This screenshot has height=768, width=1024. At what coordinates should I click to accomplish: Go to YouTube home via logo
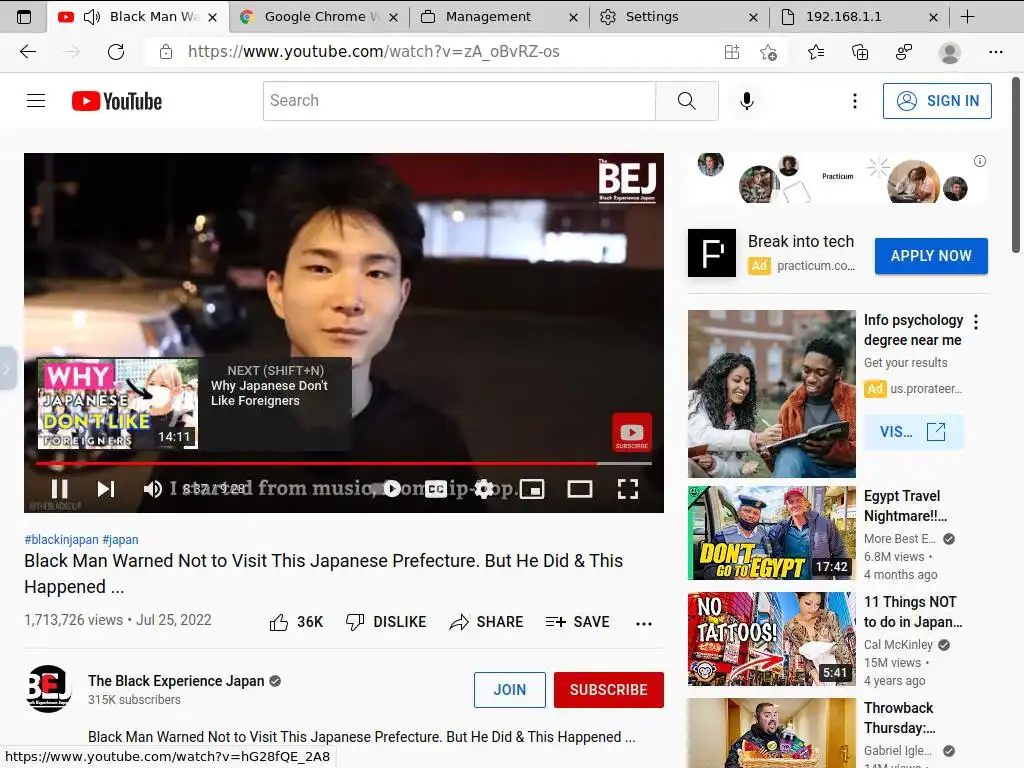(117, 101)
